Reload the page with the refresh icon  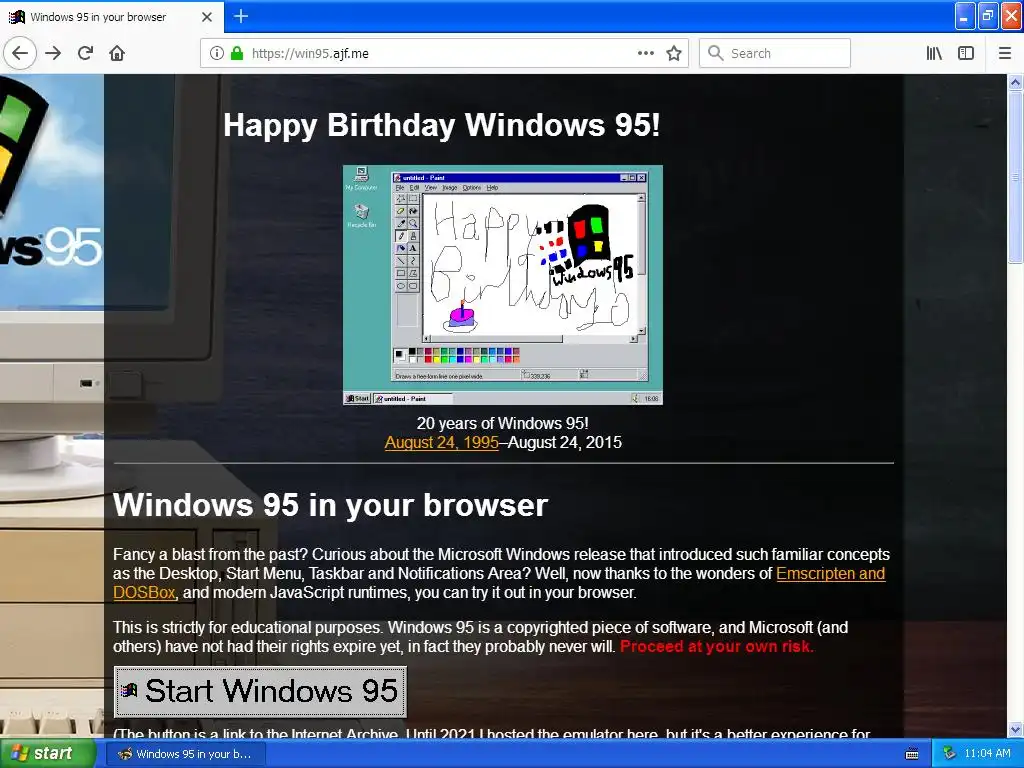coord(85,53)
